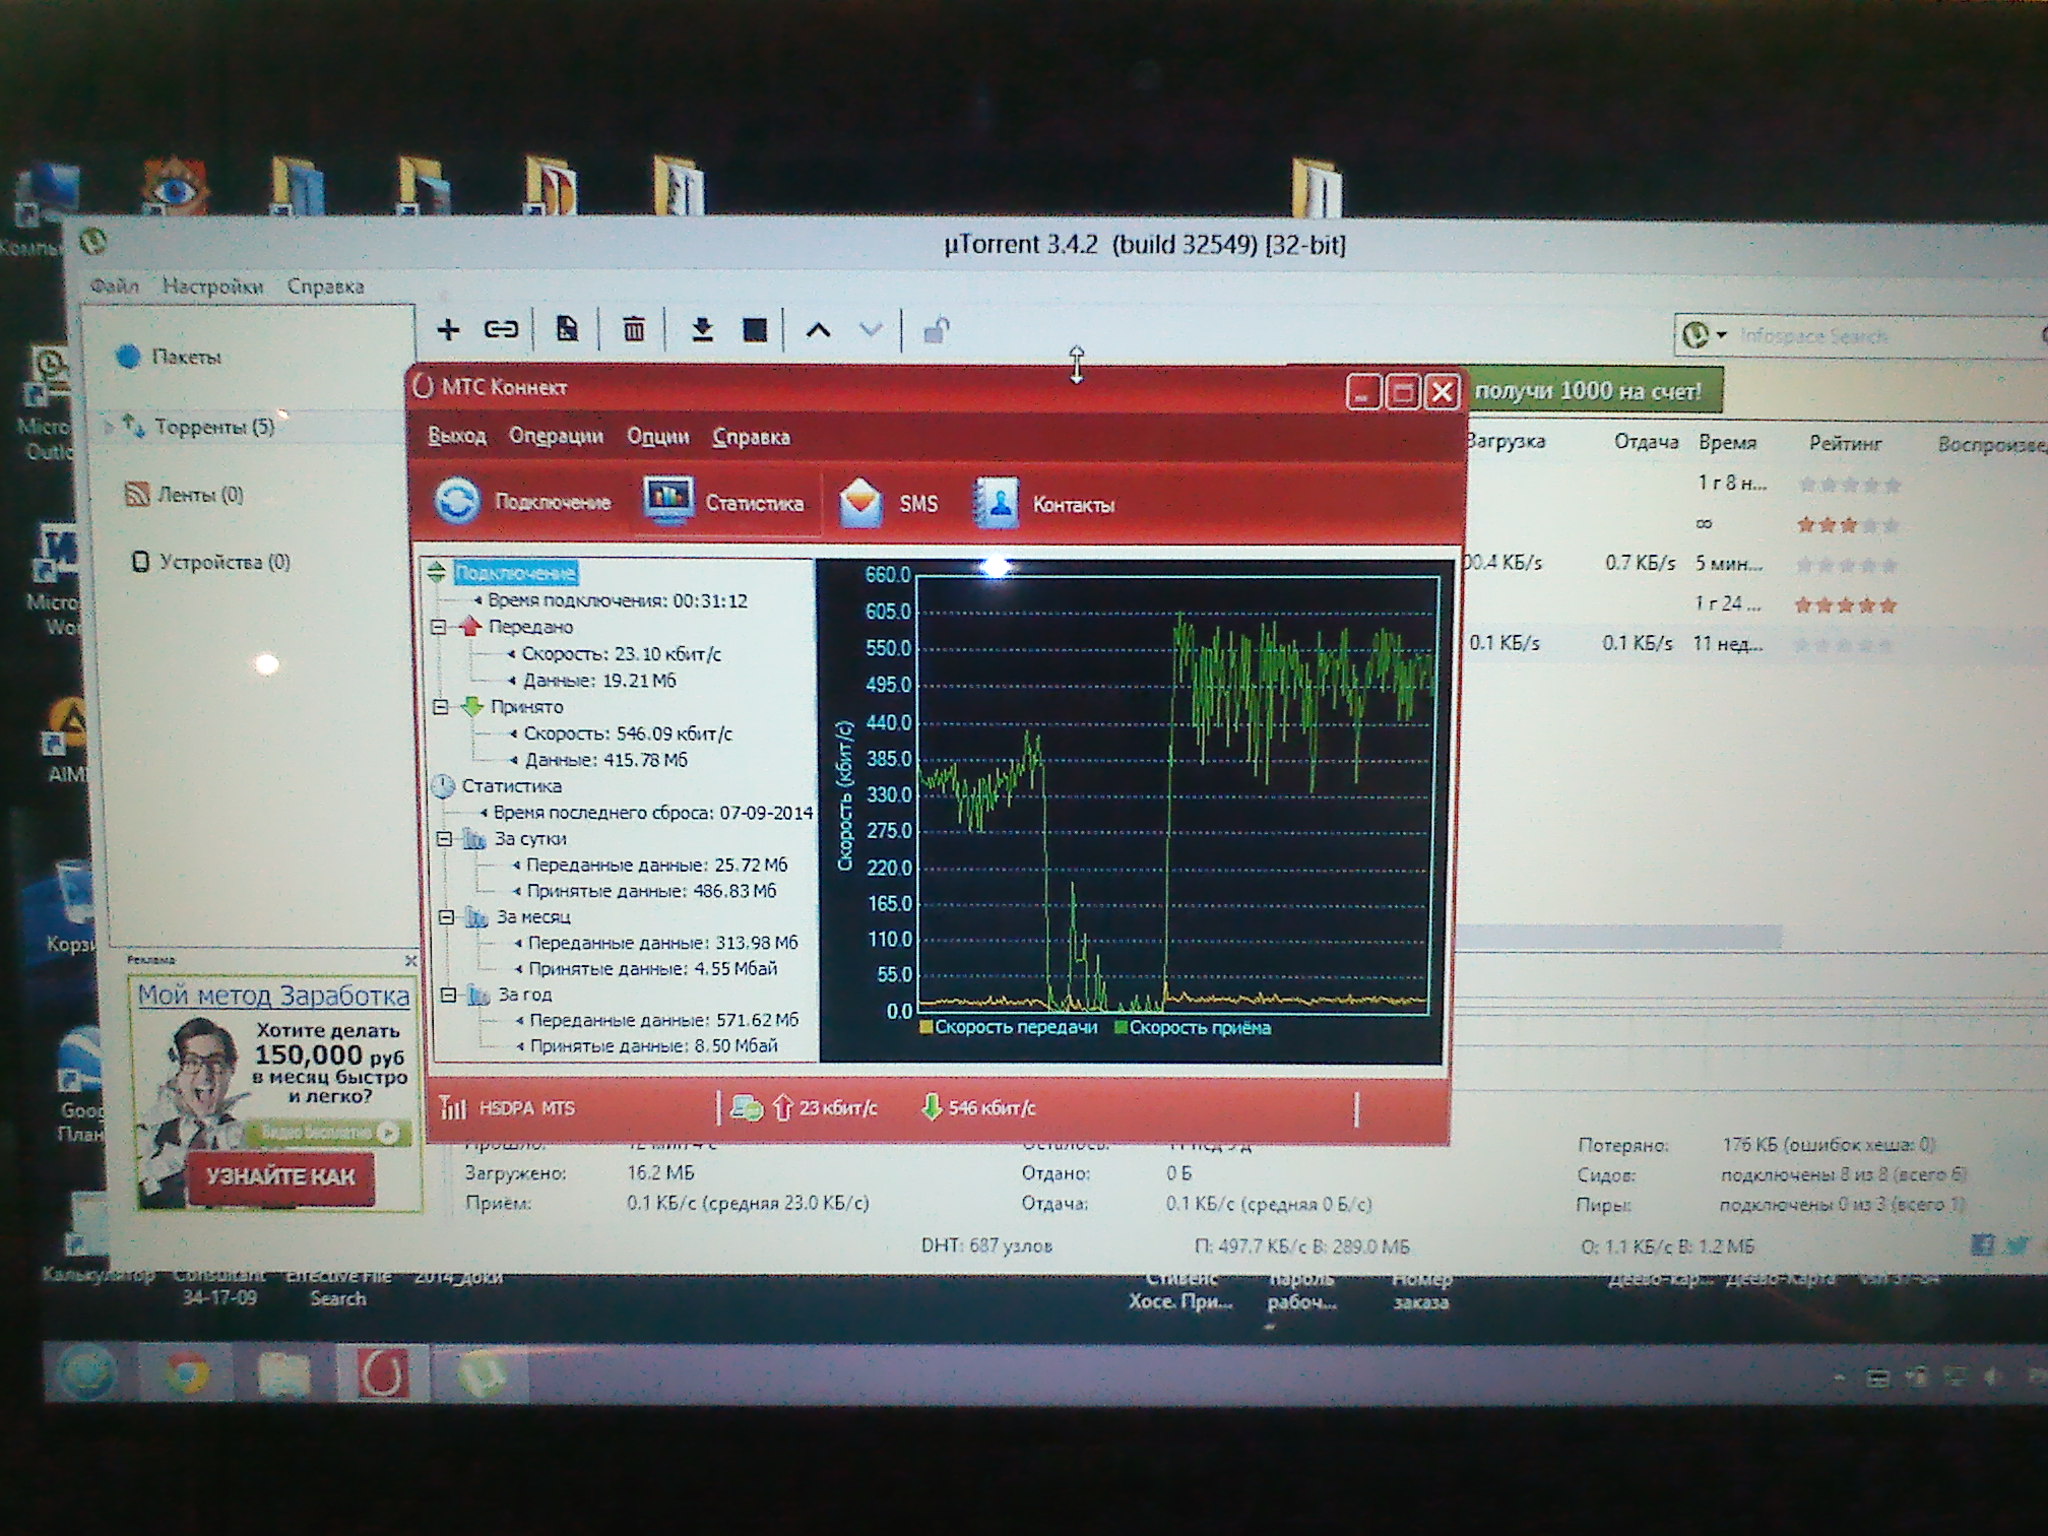Image resolution: width=2048 pixels, height=1536 pixels.
Task: Select Данные: 415.78 Мб row
Action: tap(606, 760)
